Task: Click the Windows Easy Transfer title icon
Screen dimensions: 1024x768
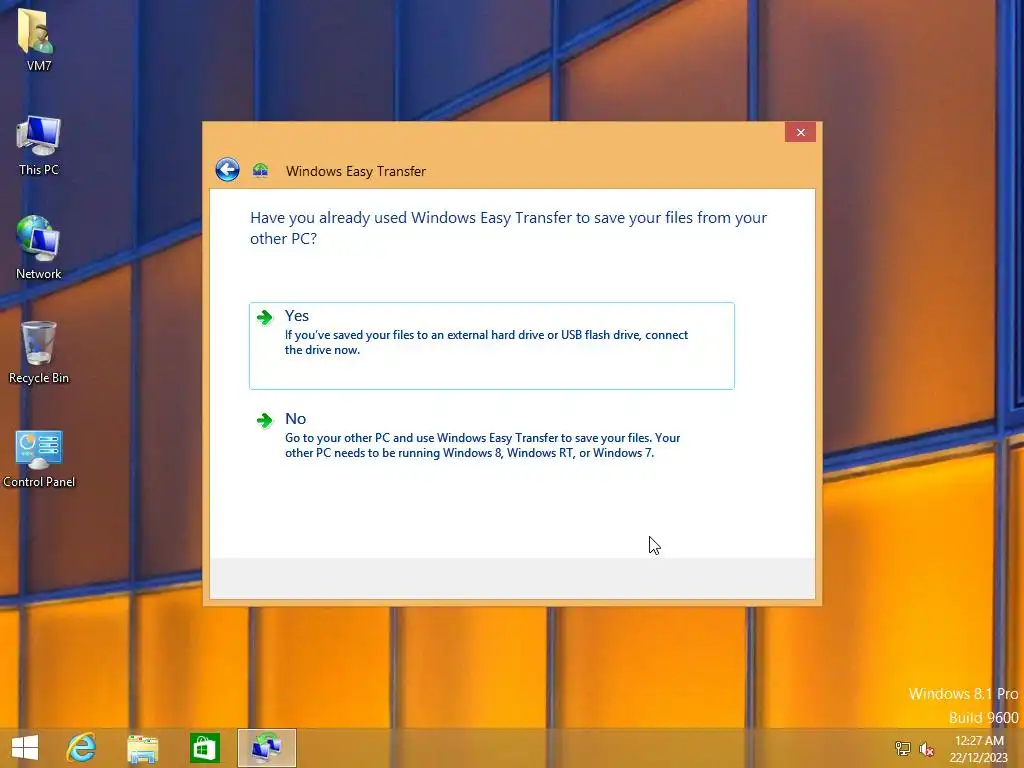Action: pyautogui.click(x=261, y=171)
